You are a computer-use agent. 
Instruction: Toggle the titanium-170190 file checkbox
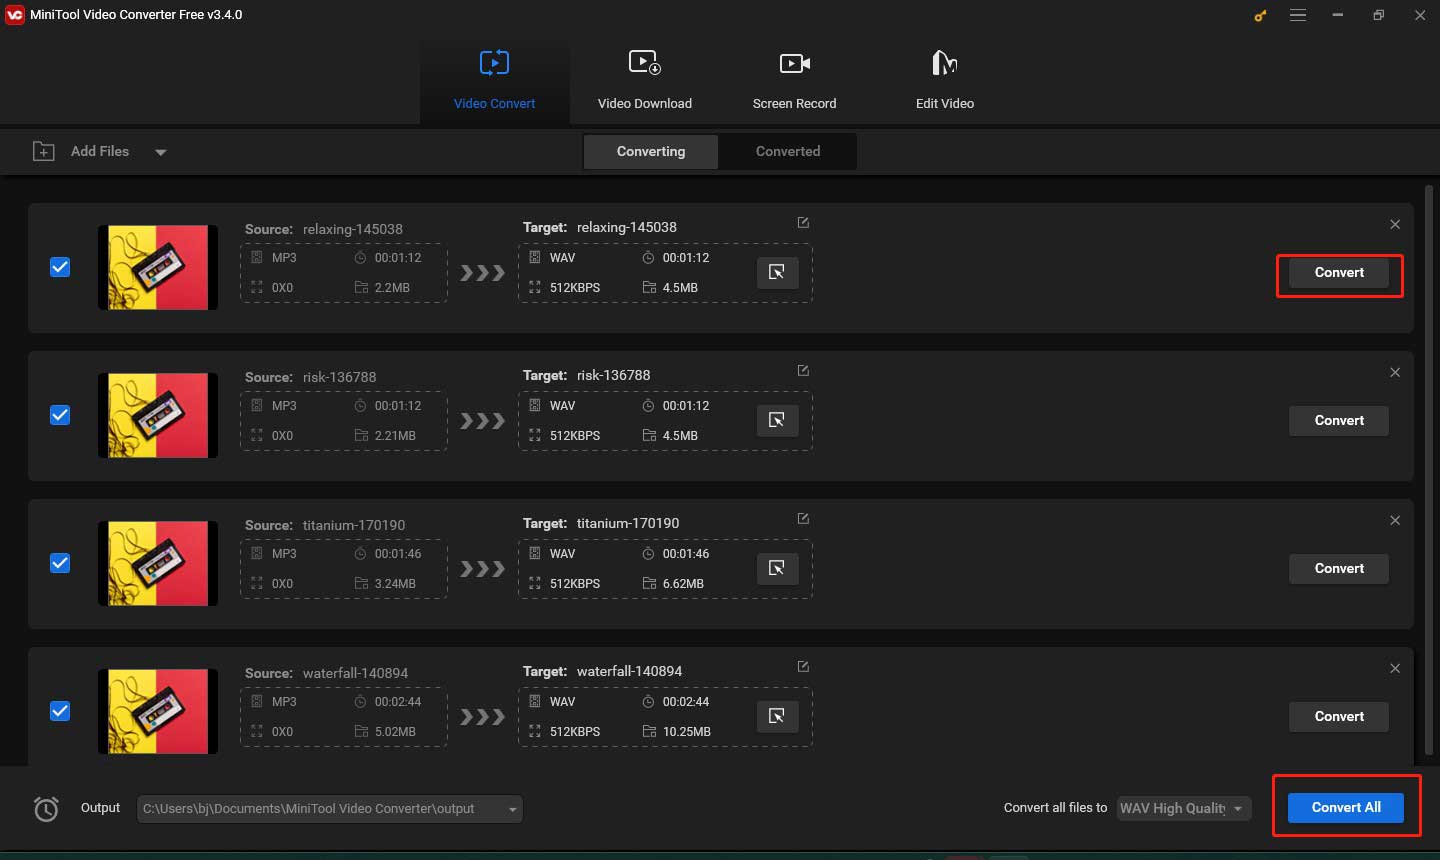pos(60,563)
